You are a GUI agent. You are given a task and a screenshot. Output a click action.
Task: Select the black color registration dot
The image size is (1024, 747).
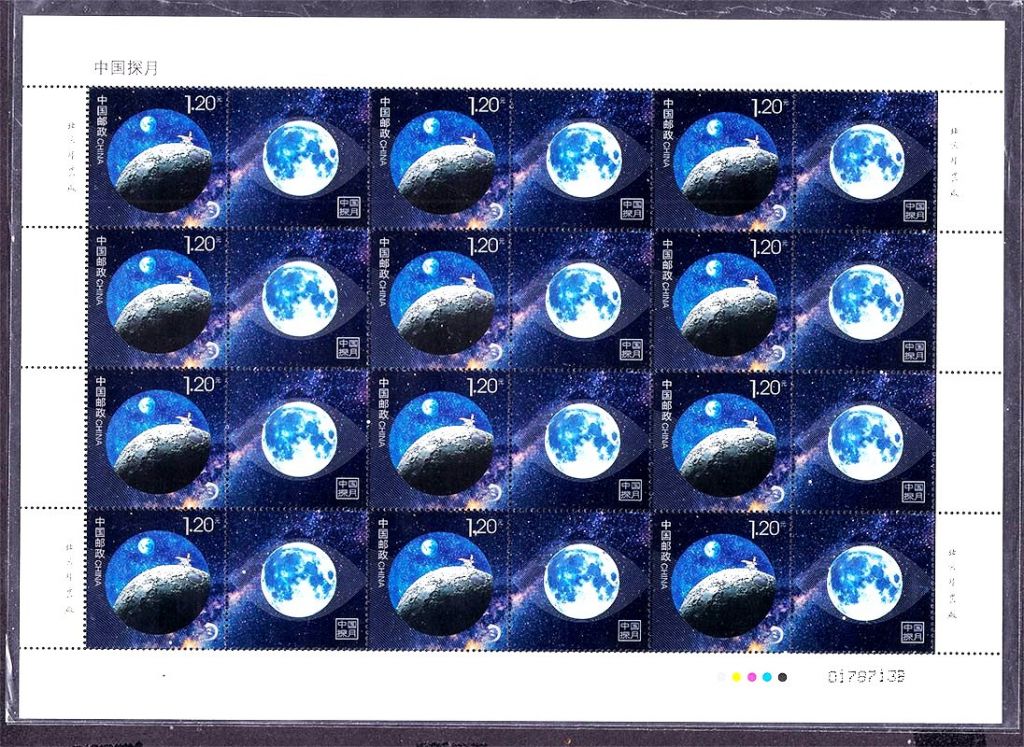click(x=782, y=677)
